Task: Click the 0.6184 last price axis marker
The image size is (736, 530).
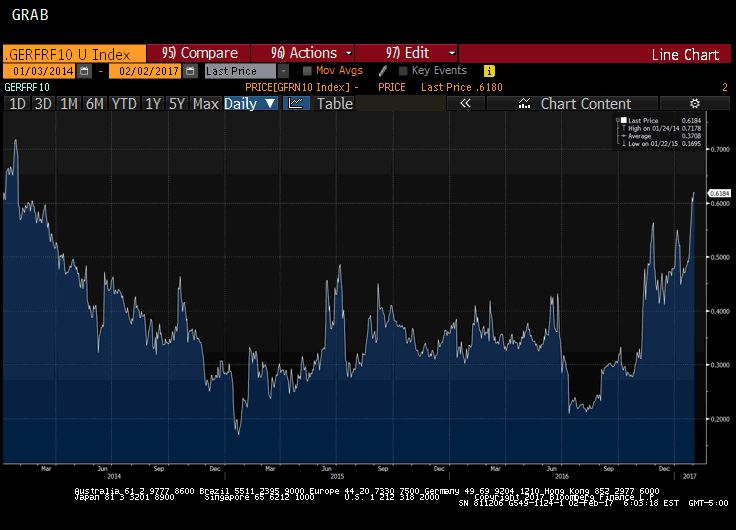Action: [720, 193]
